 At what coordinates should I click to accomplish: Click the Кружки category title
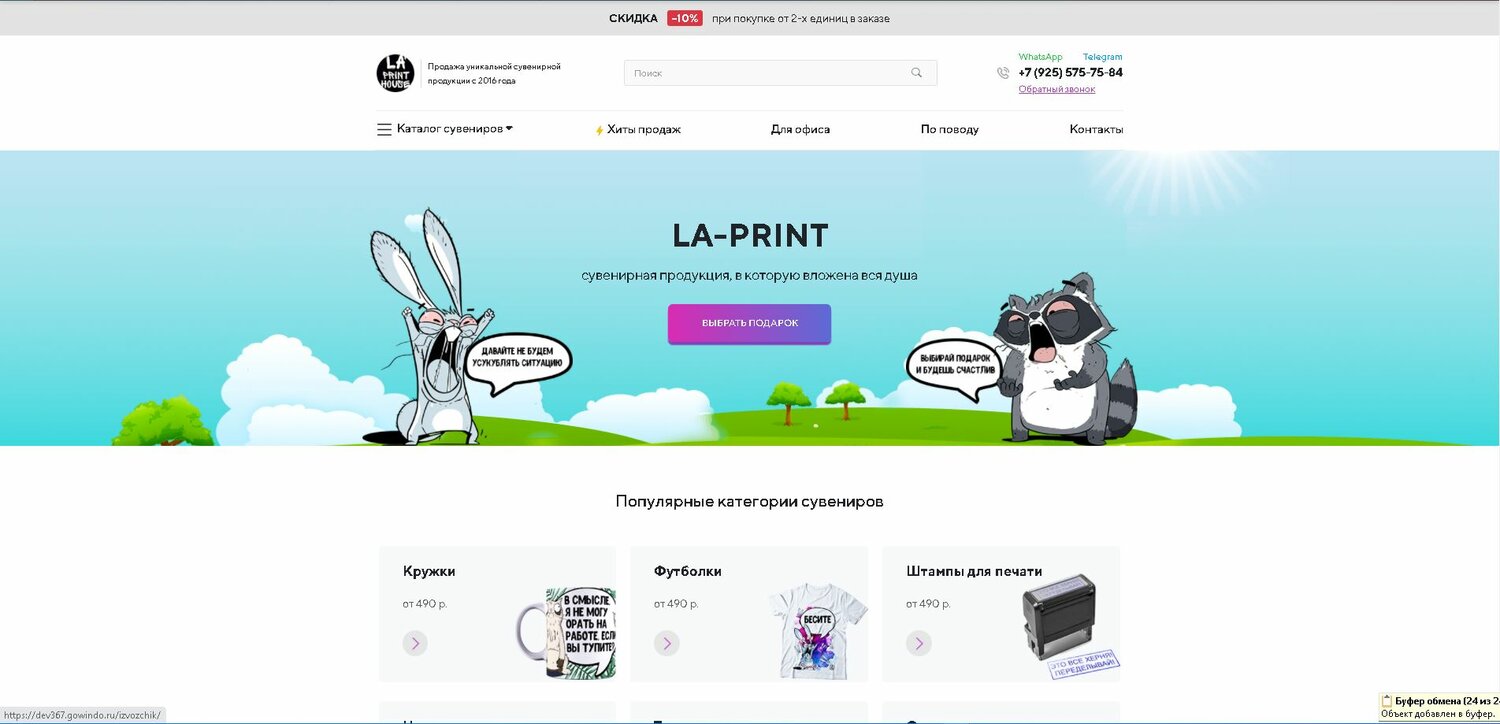pos(429,571)
